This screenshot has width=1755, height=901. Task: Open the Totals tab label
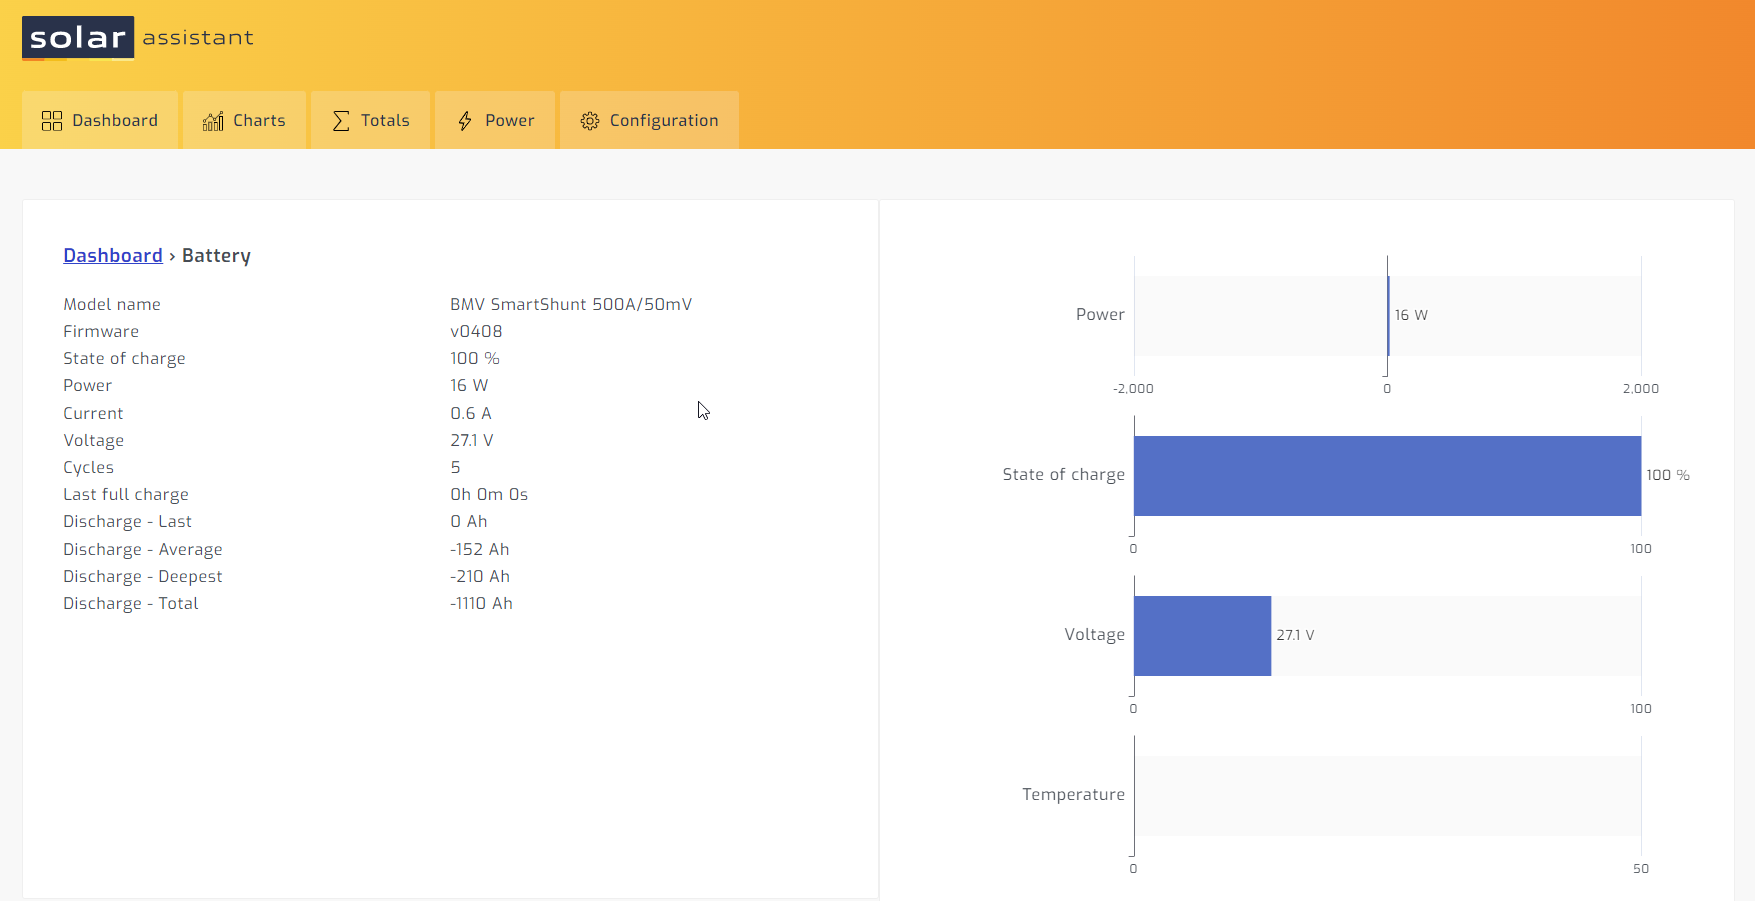(x=385, y=120)
